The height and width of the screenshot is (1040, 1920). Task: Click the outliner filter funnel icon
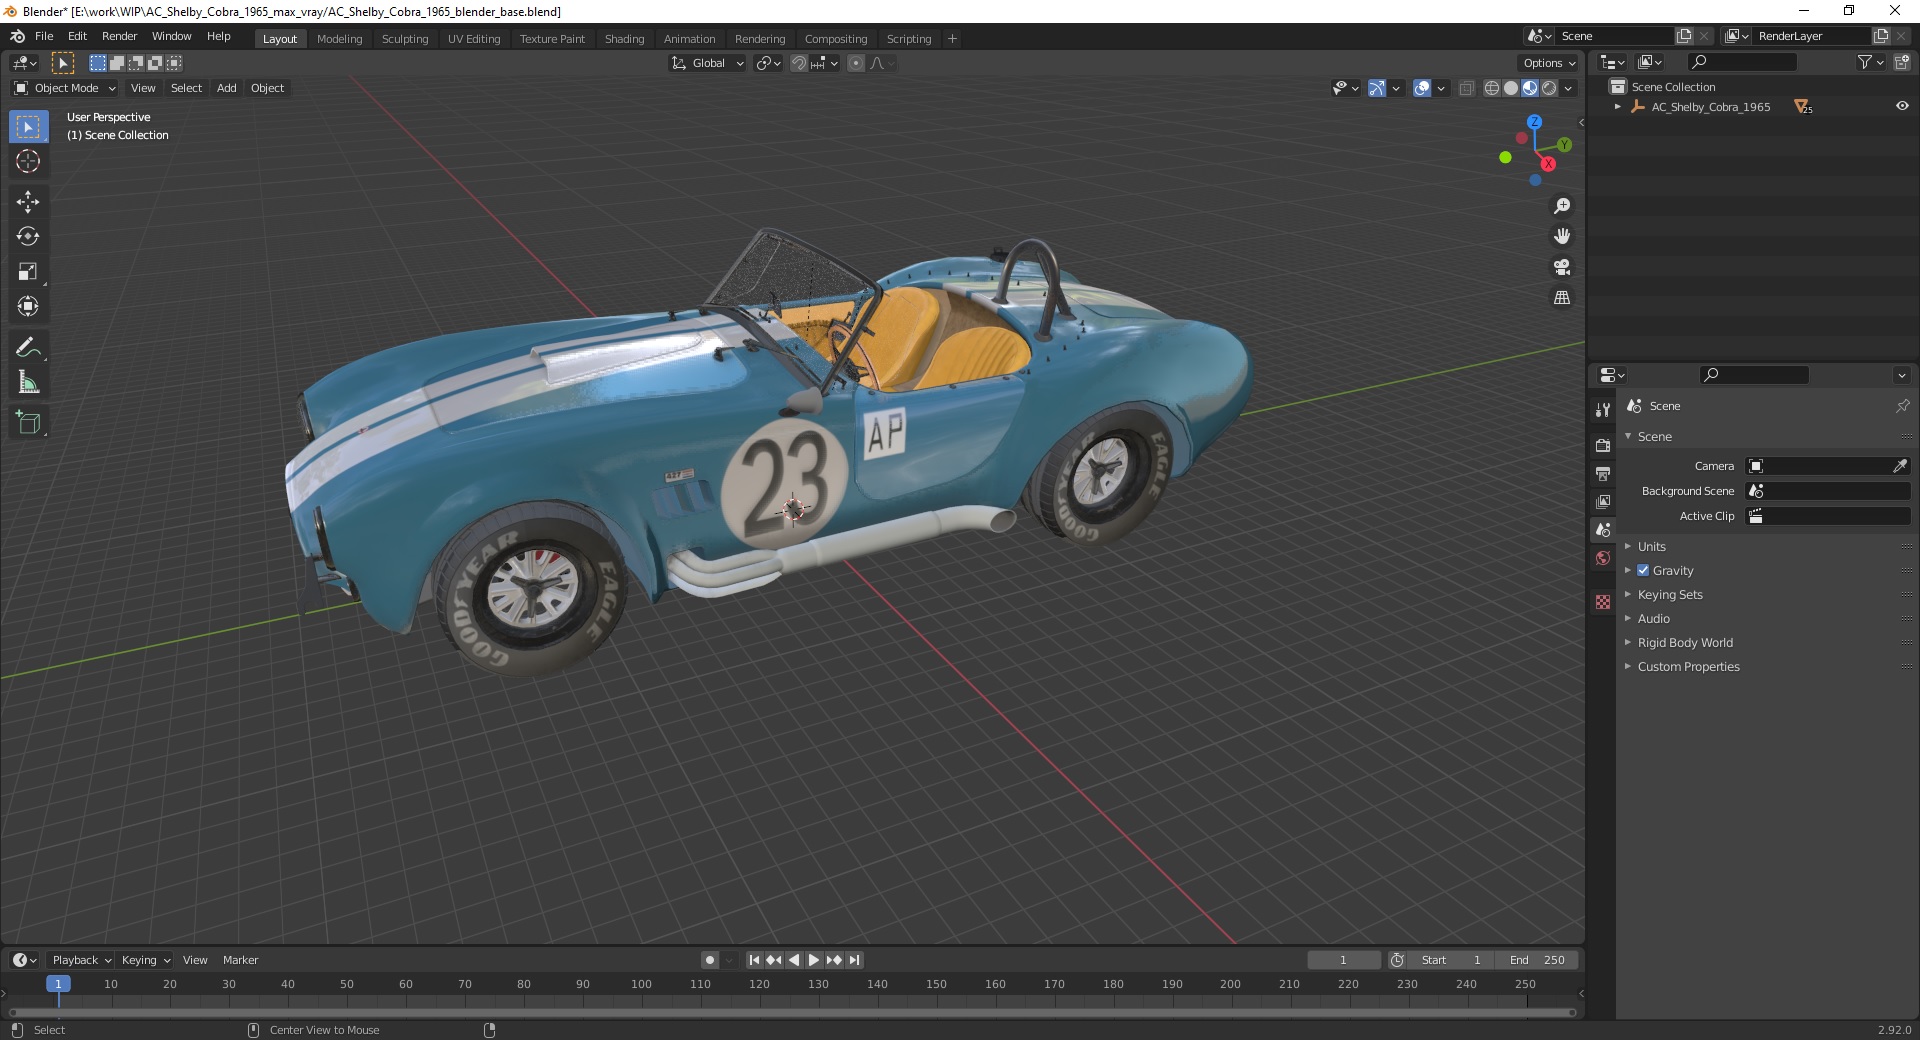1864,62
